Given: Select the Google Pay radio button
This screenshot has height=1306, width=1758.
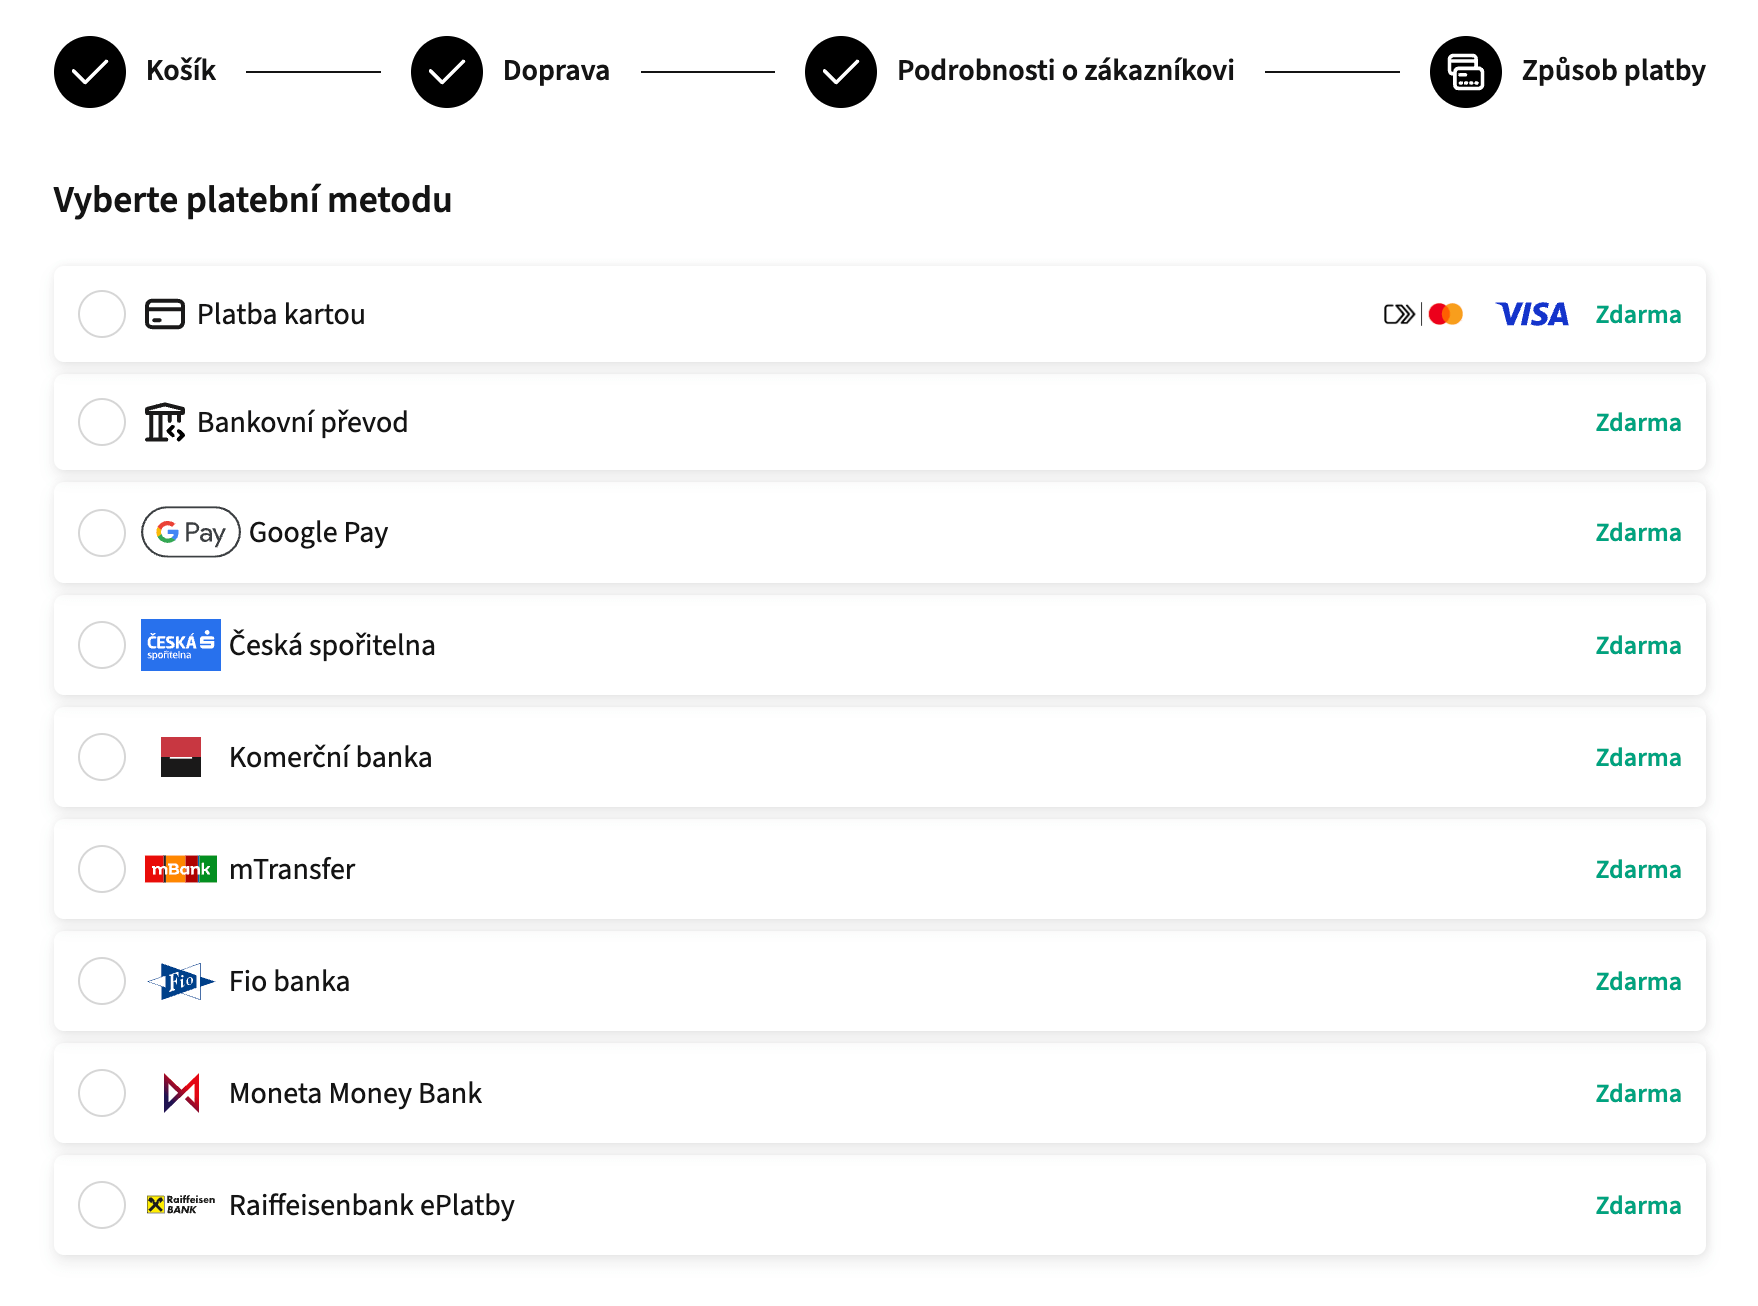Looking at the screenshot, I should (x=102, y=532).
